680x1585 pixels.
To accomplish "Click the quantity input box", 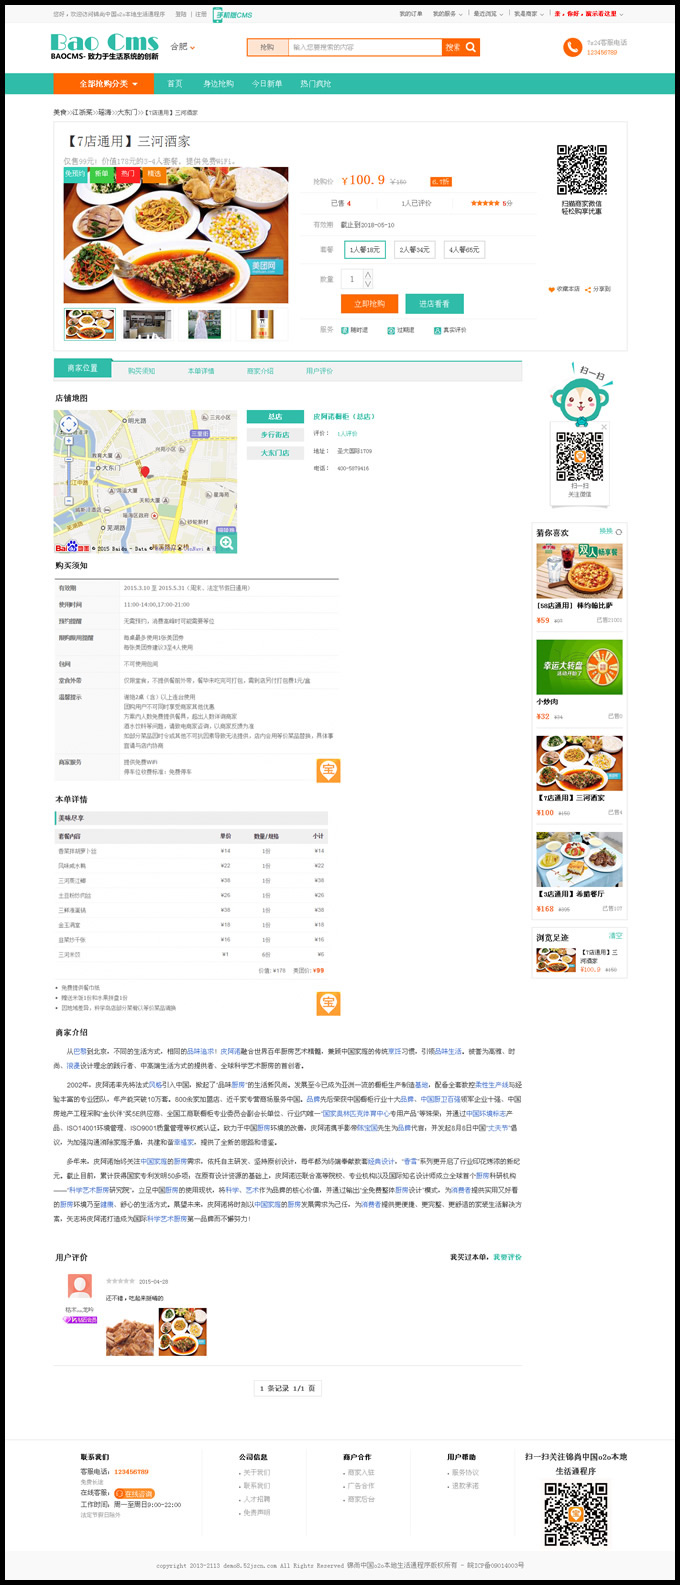I will tap(352, 279).
